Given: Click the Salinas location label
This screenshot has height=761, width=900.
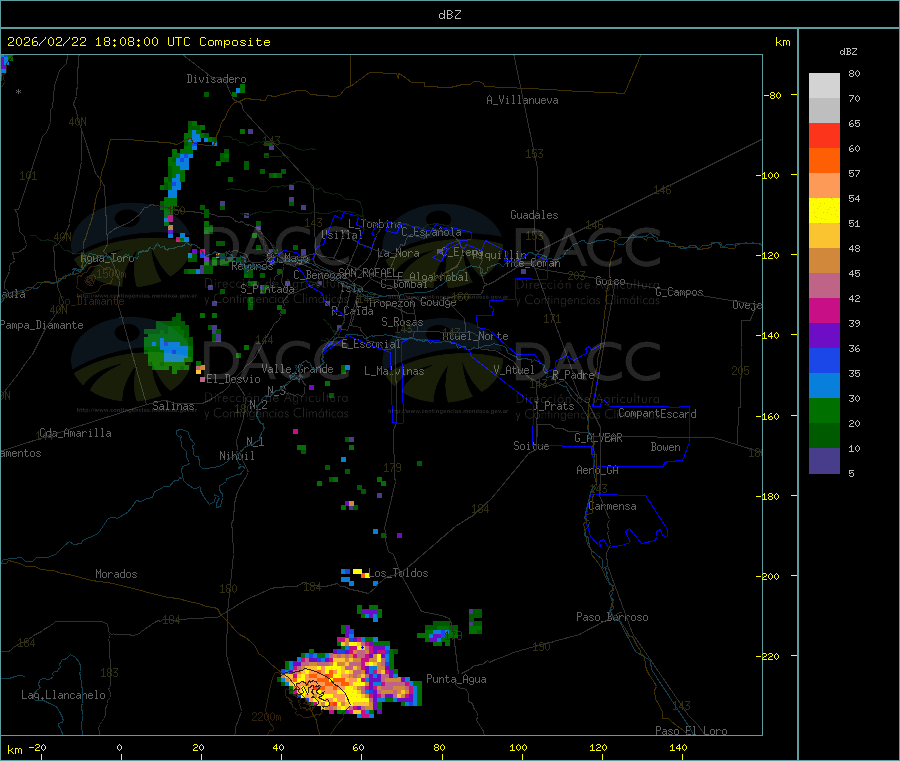Looking at the screenshot, I should [173, 406].
